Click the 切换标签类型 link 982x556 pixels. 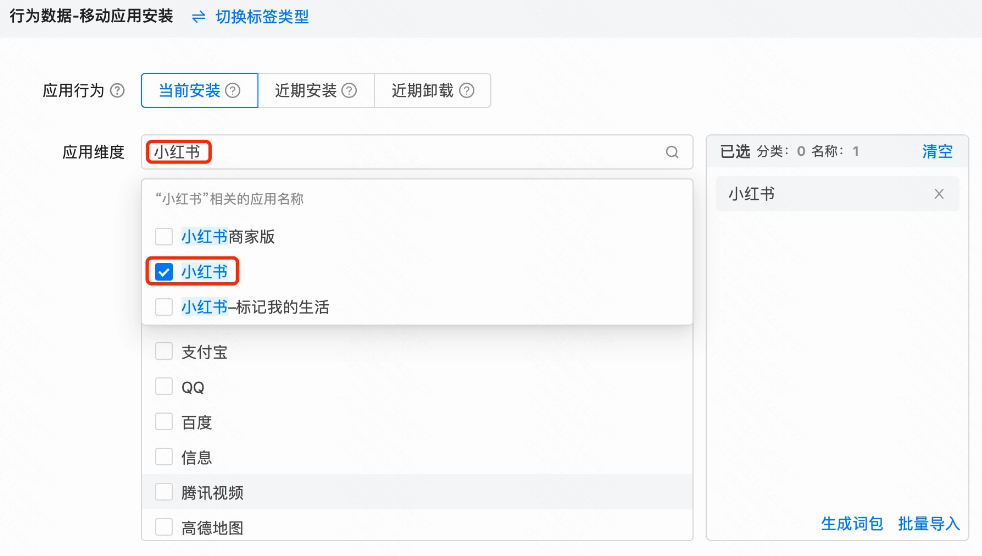262,17
